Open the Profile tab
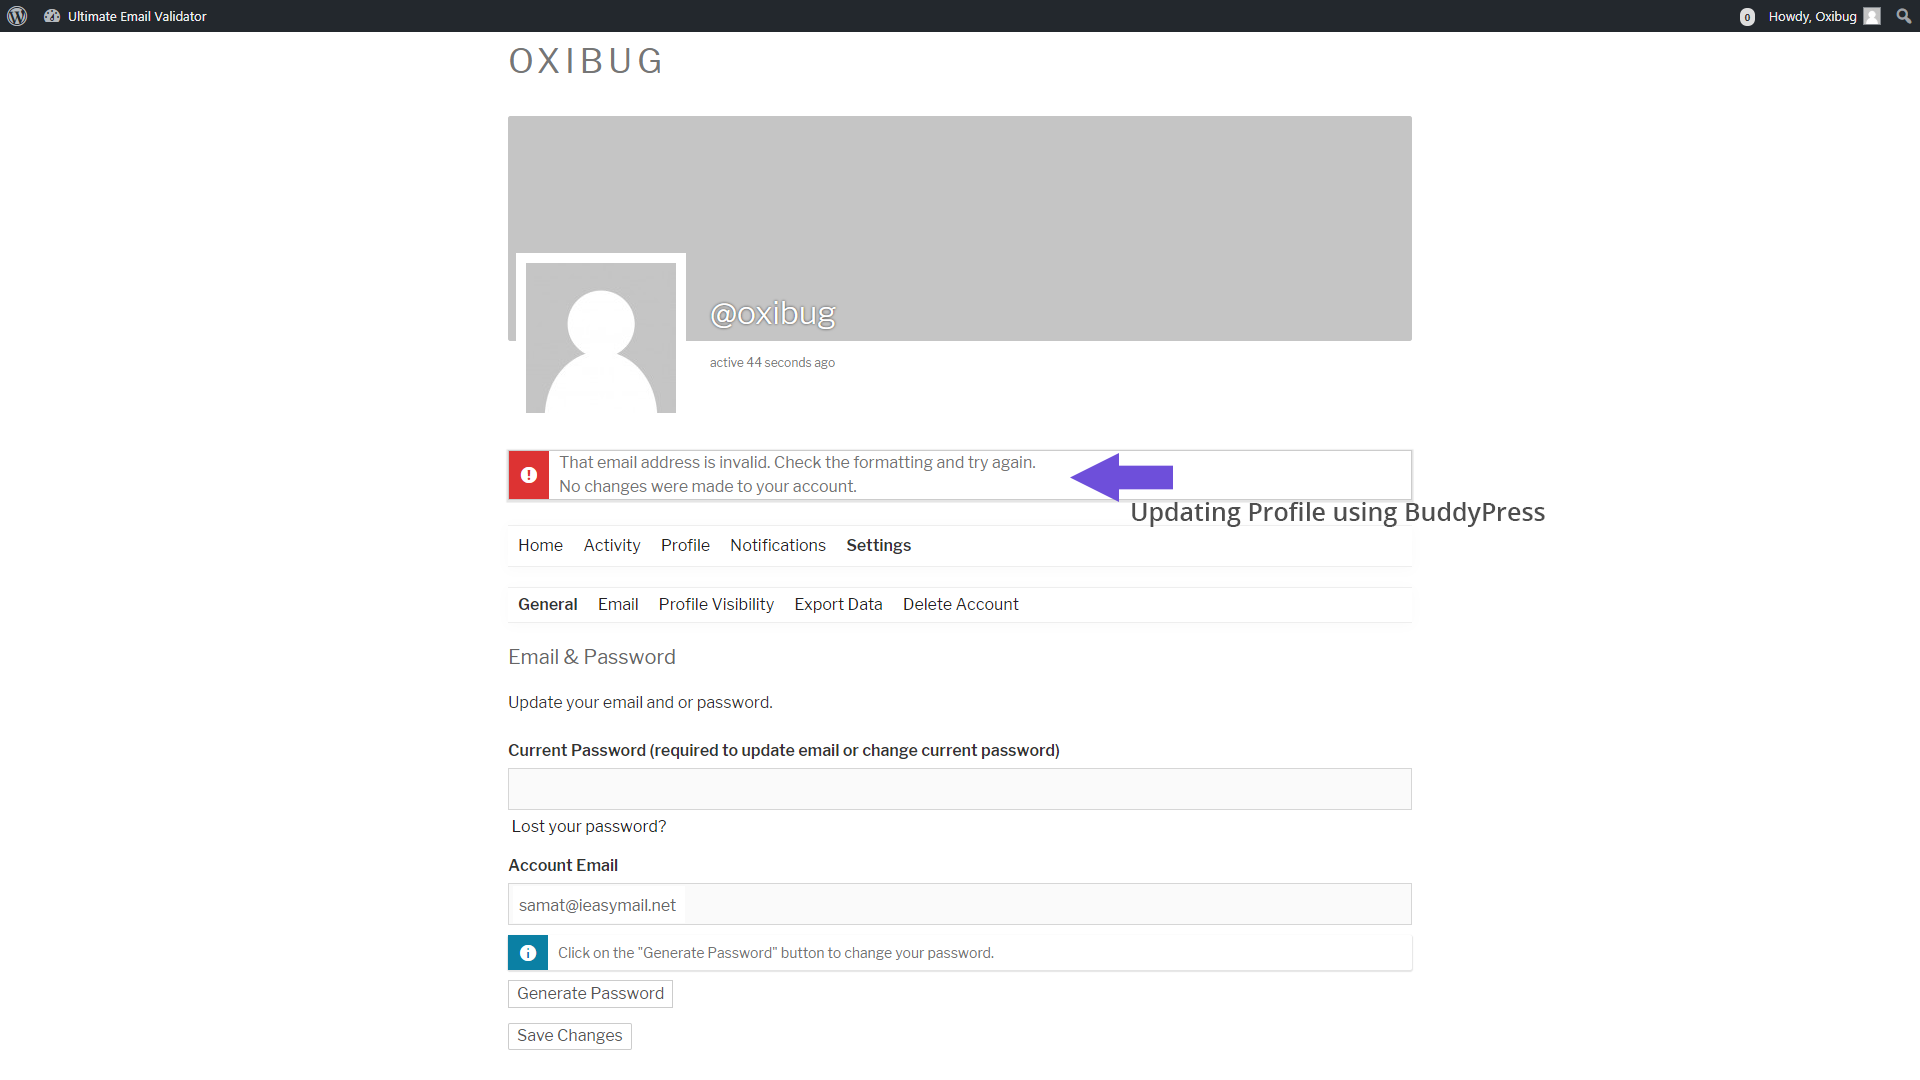The width and height of the screenshot is (1920, 1080). (685, 545)
